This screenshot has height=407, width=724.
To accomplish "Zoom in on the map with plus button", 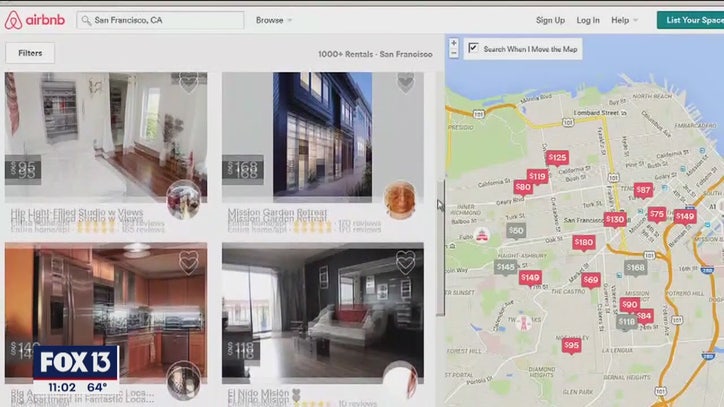I will 453,43.
